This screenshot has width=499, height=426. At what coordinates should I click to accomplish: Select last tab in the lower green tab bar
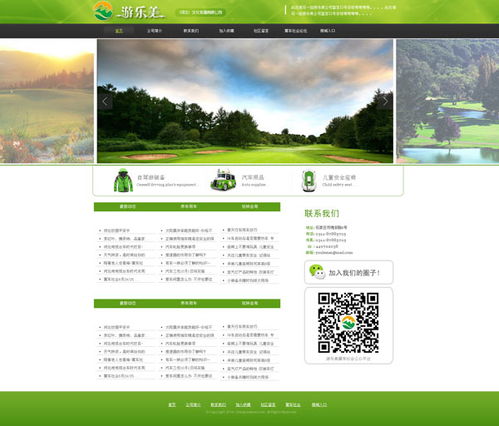coord(250,303)
